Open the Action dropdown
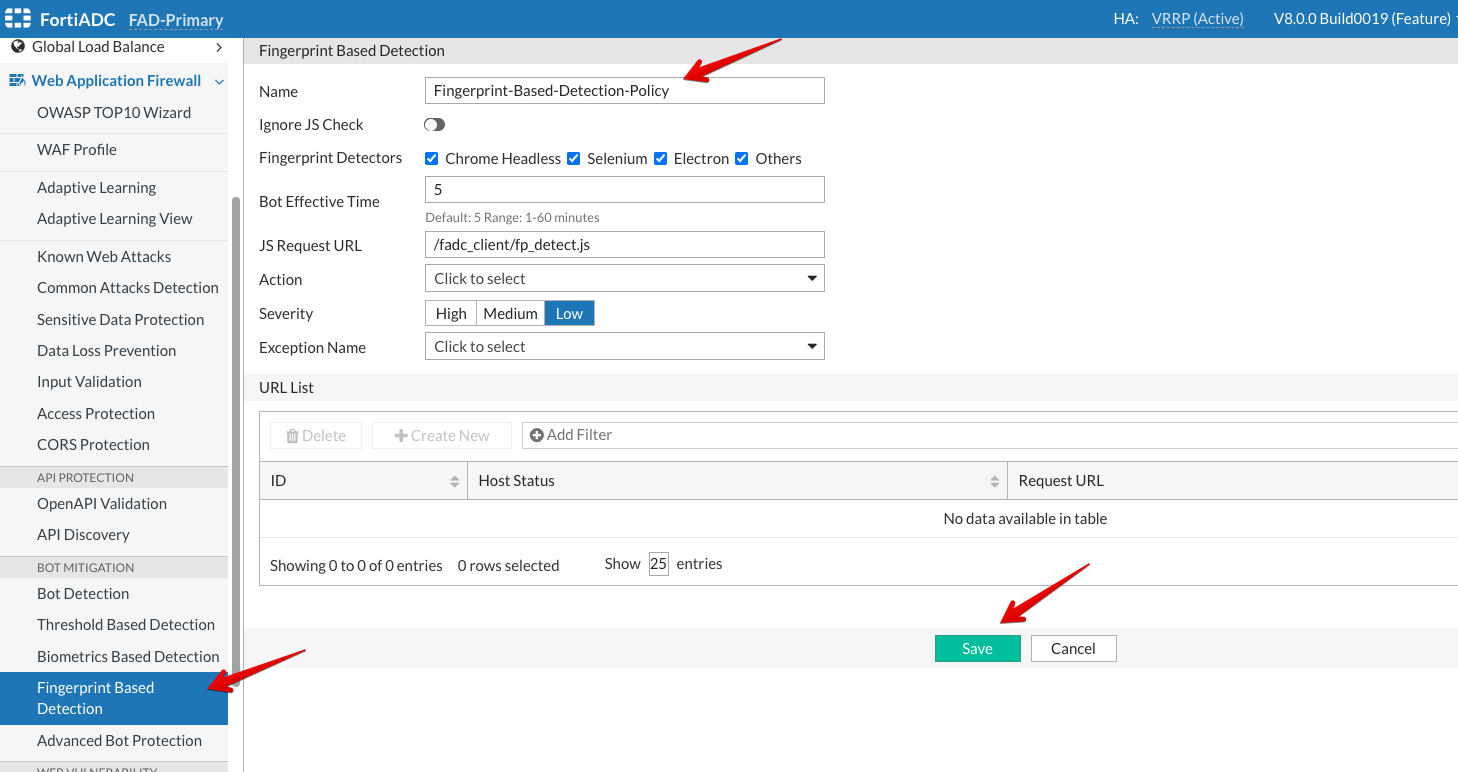 (624, 279)
